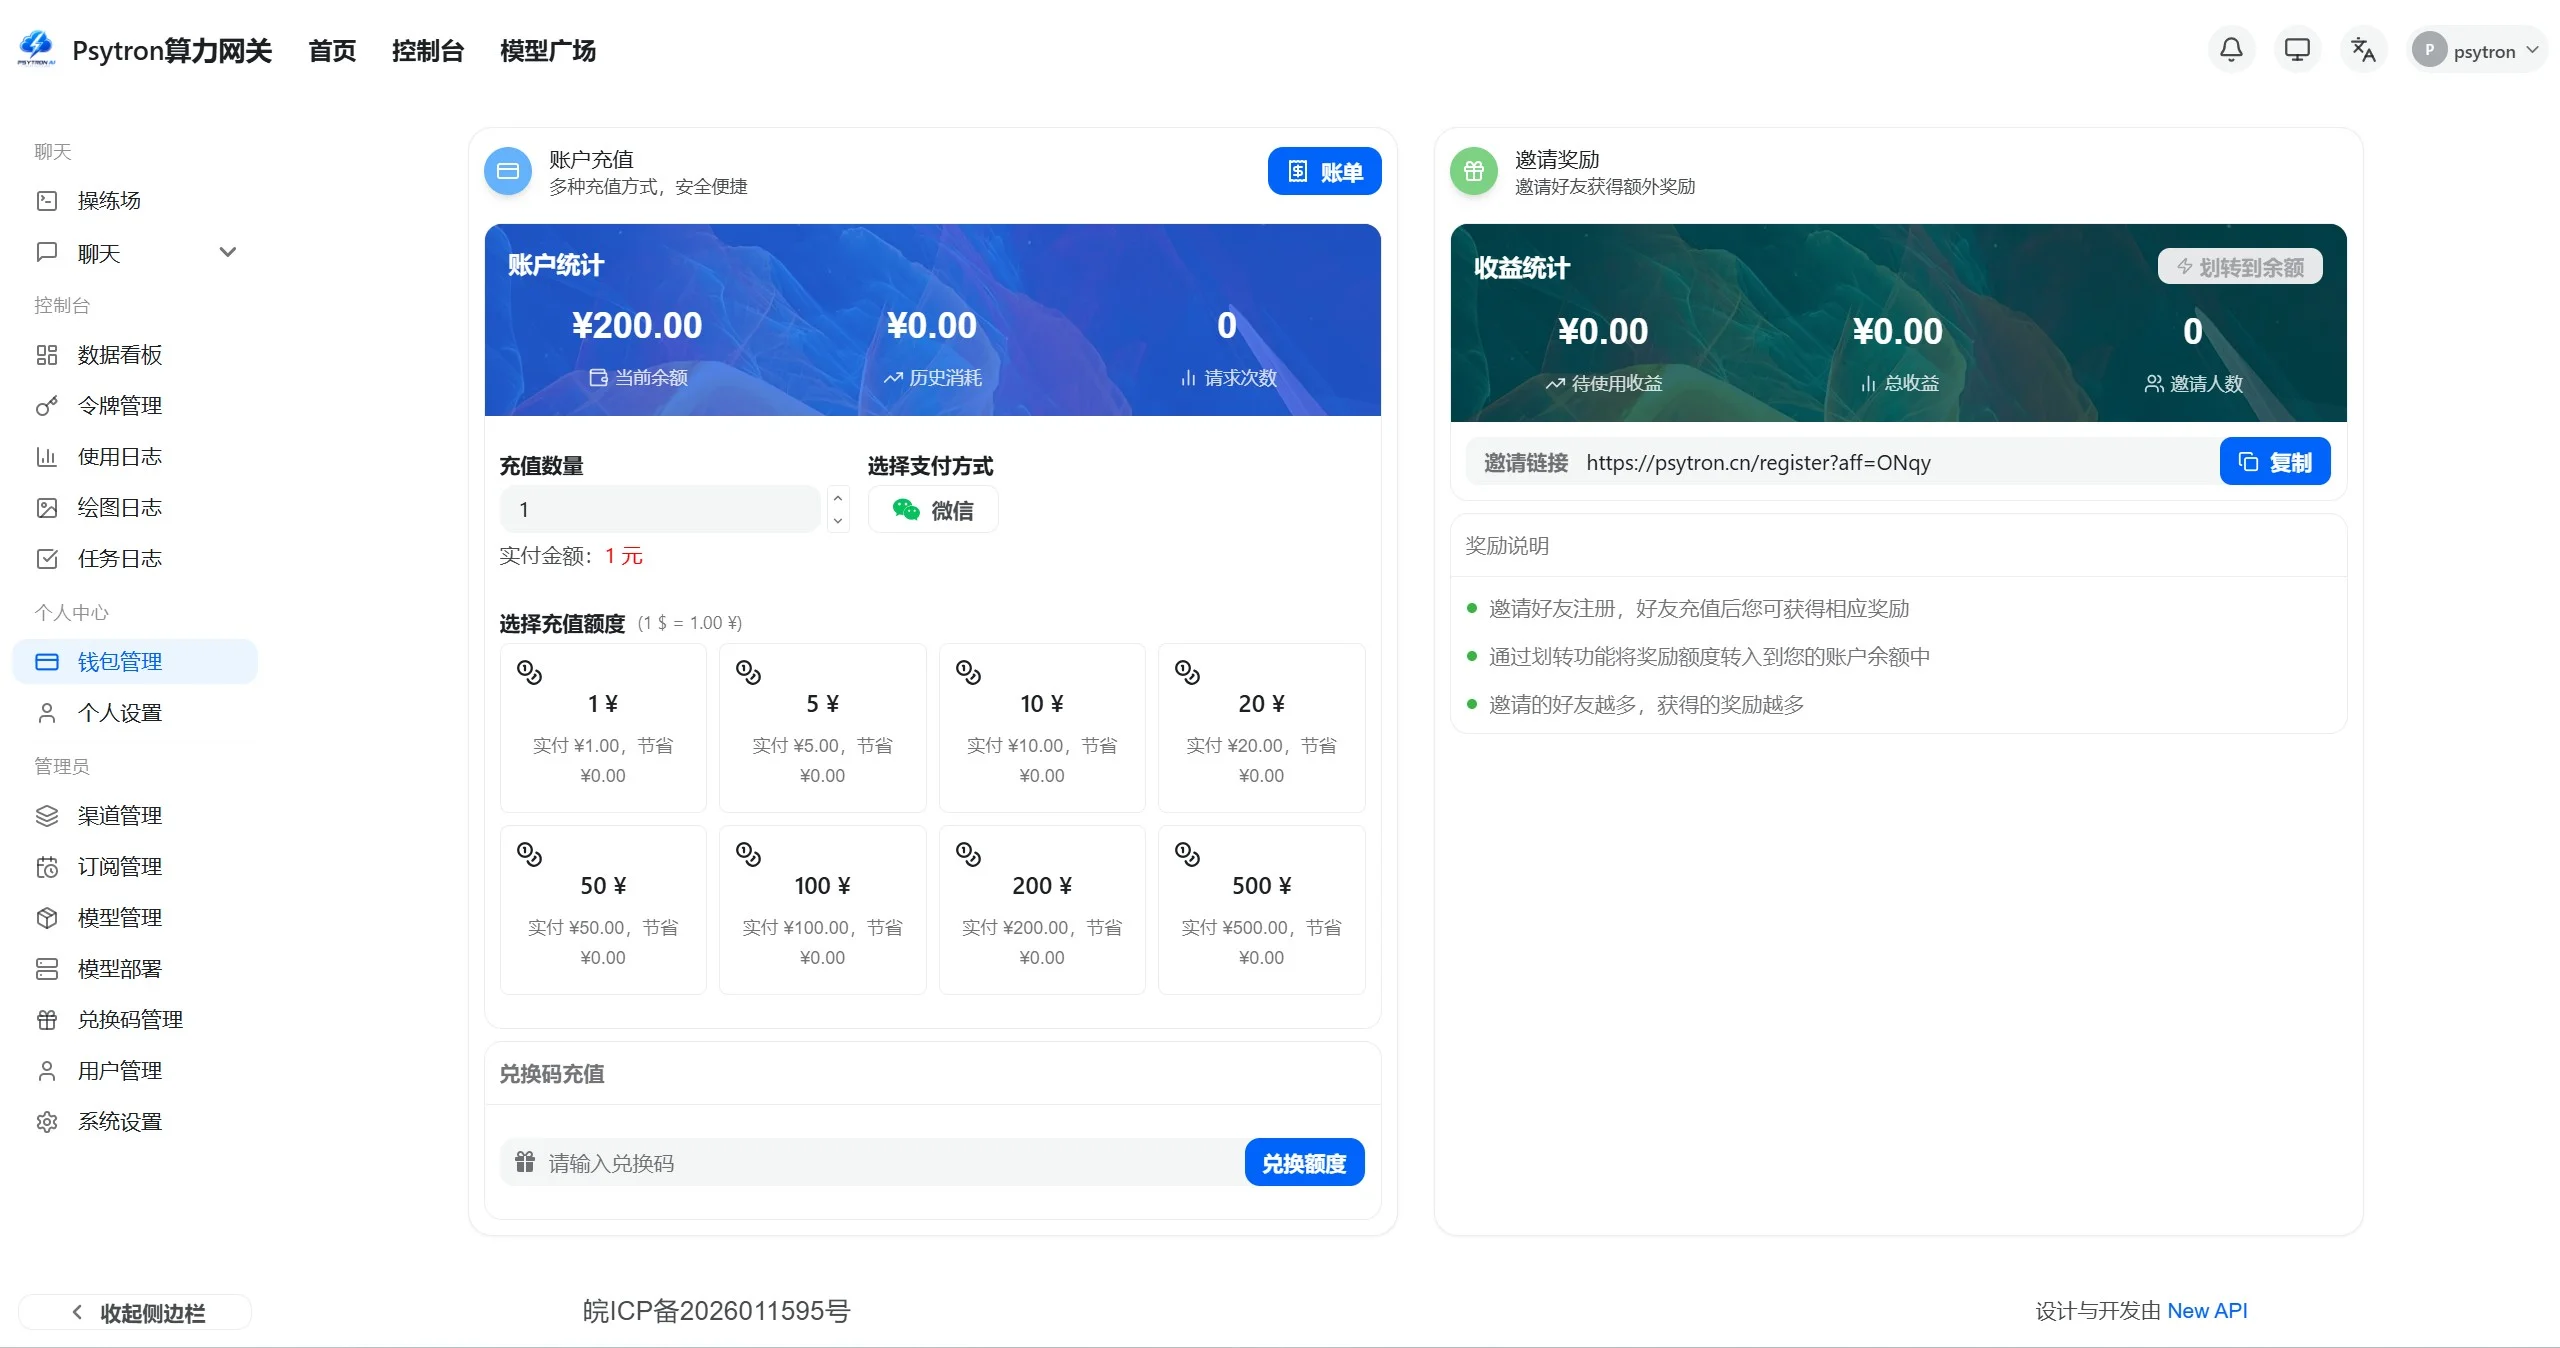Image resolution: width=2560 pixels, height=1348 pixels.
Task: Click the Psytron logo icon
Action: click(x=36, y=48)
